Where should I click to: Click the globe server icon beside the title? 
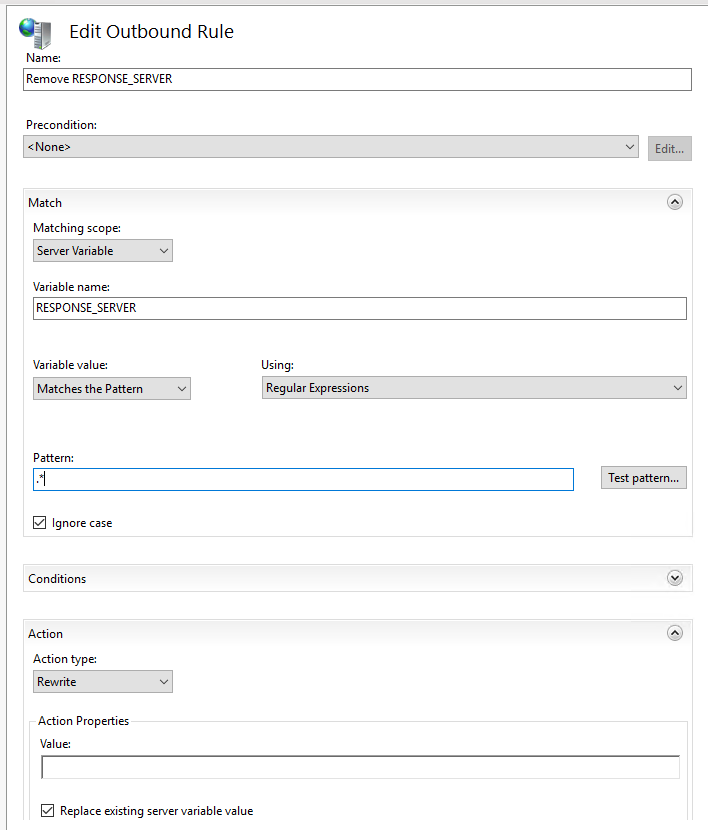click(x=35, y=32)
